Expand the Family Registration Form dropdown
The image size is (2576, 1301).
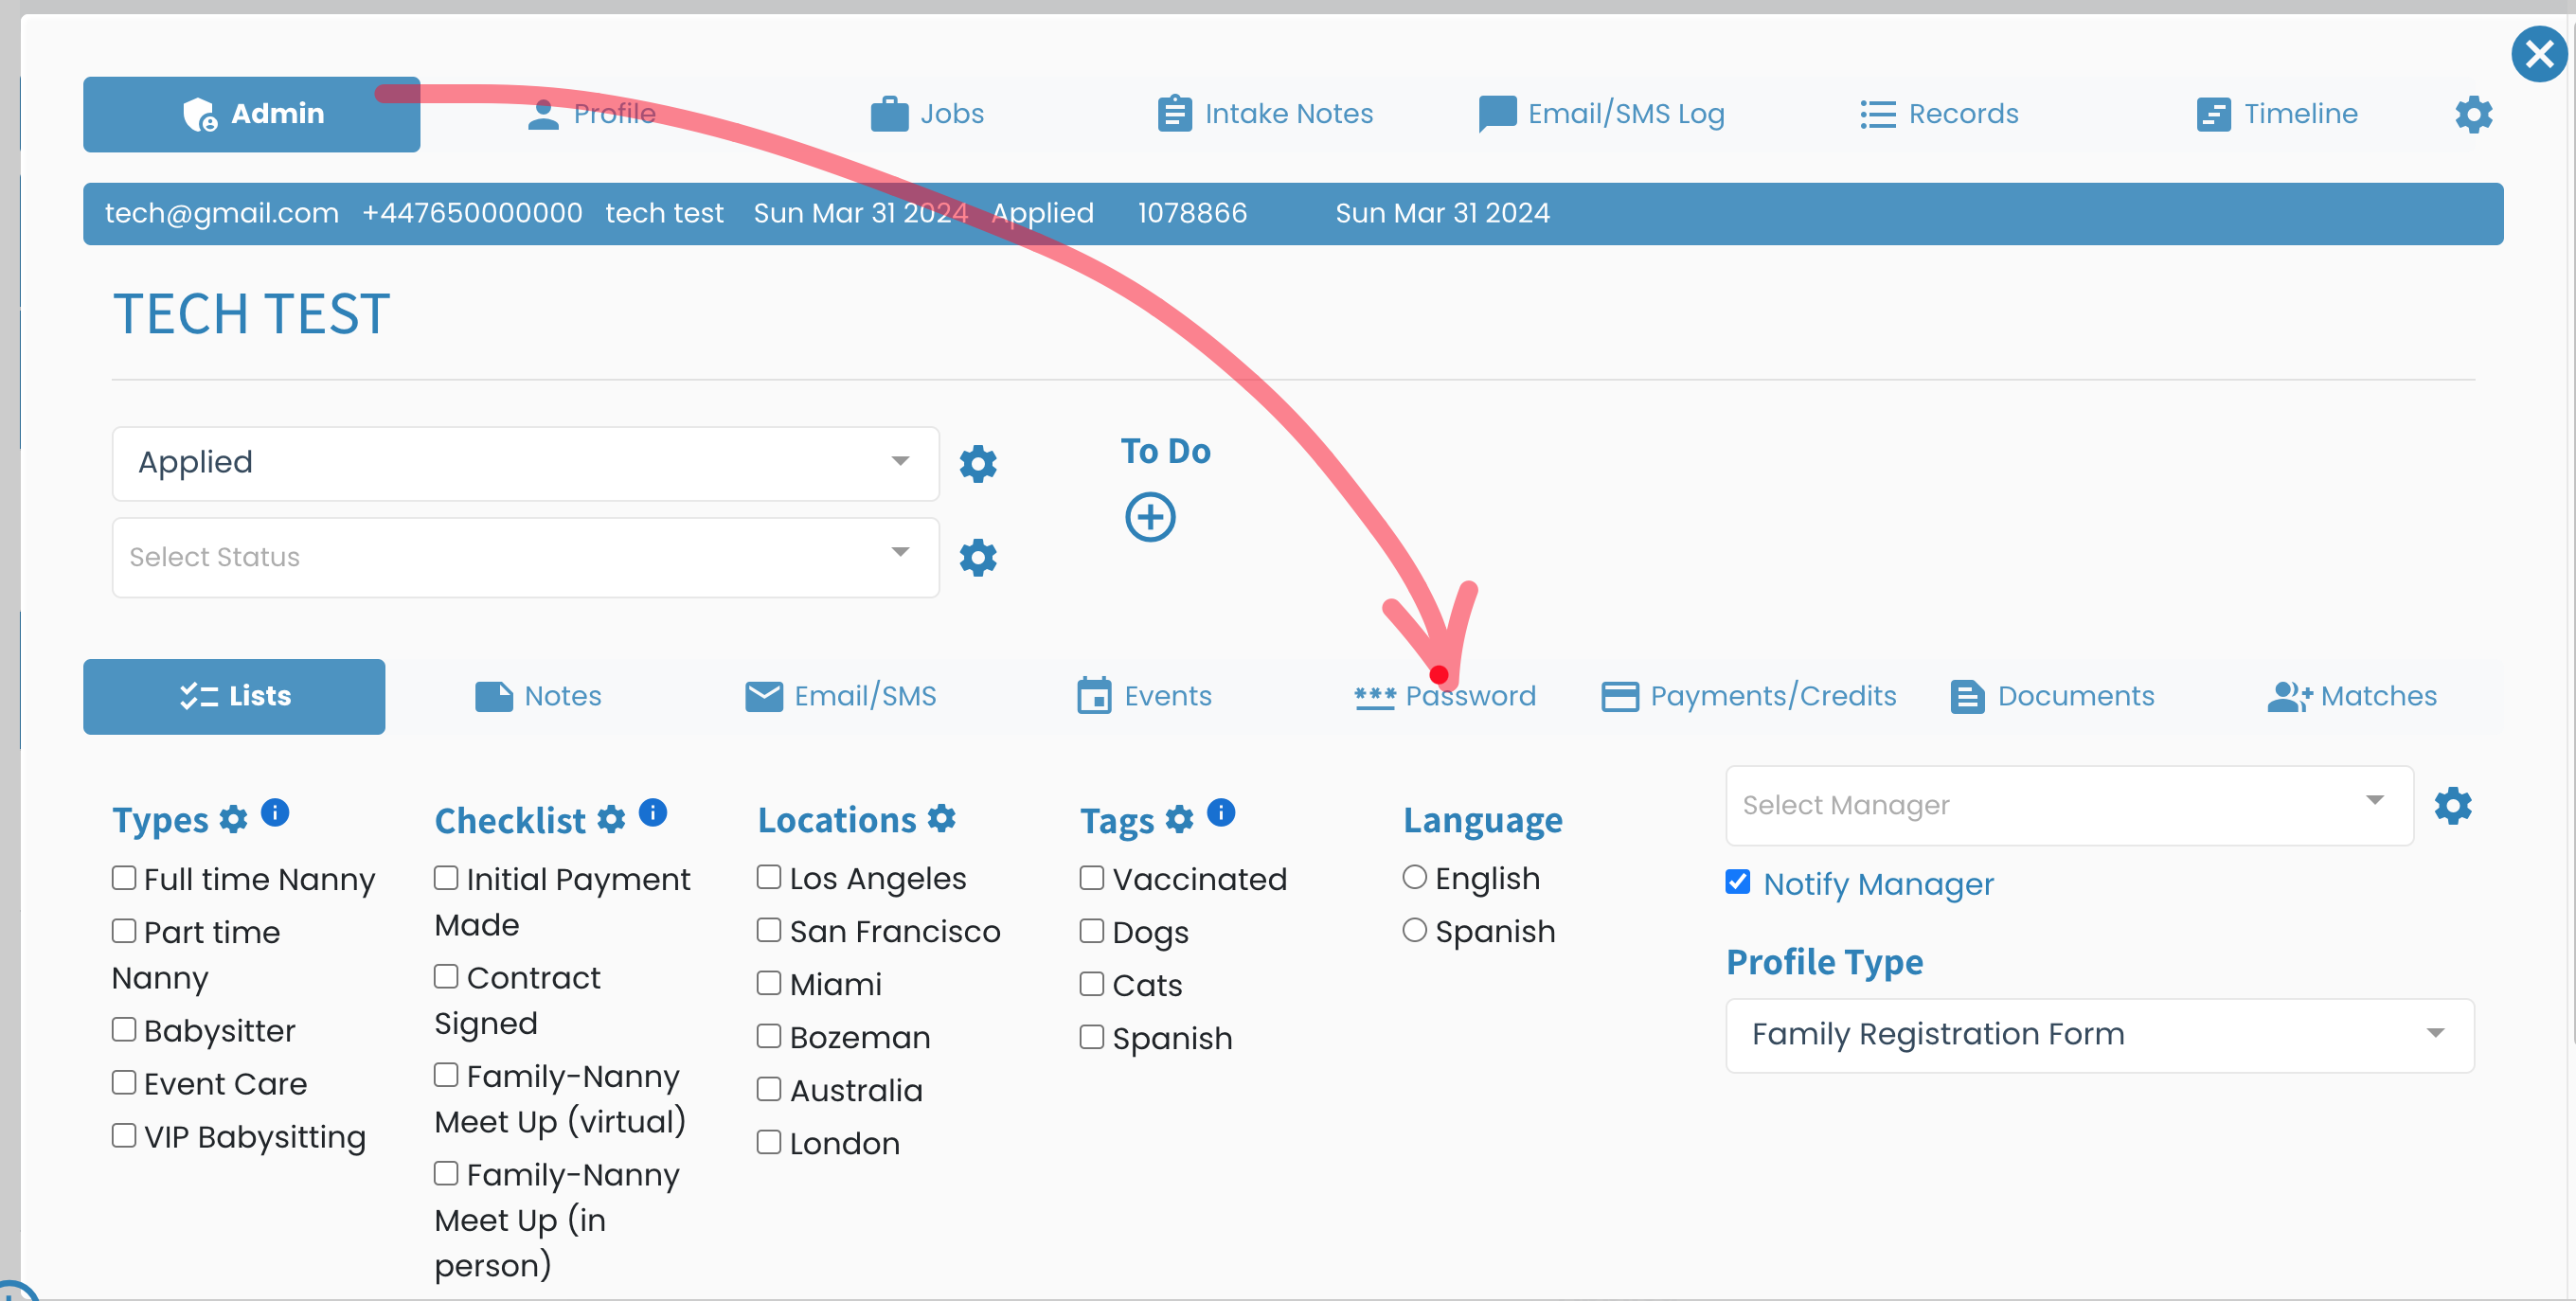(2100, 1034)
